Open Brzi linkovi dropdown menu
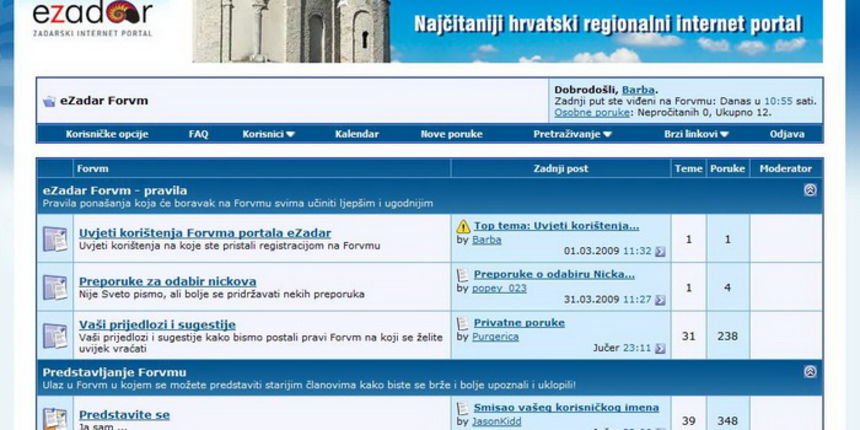 tap(696, 134)
